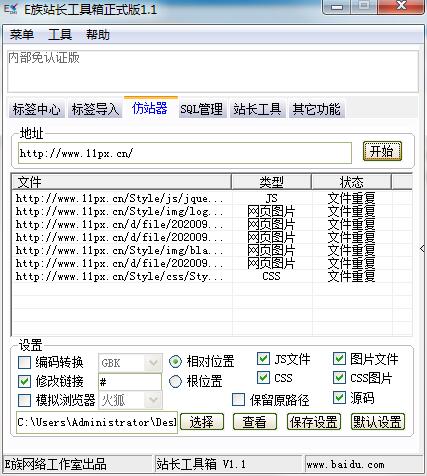Click the 保存设置 button
The height and width of the screenshot is (476, 427).
point(314,422)
